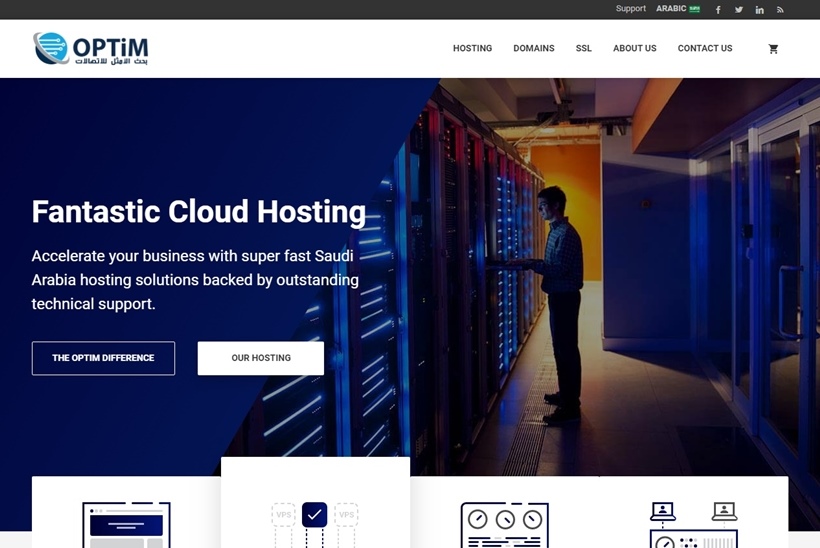
Task: Open the Twitter social icon
Action: (738, 9)
